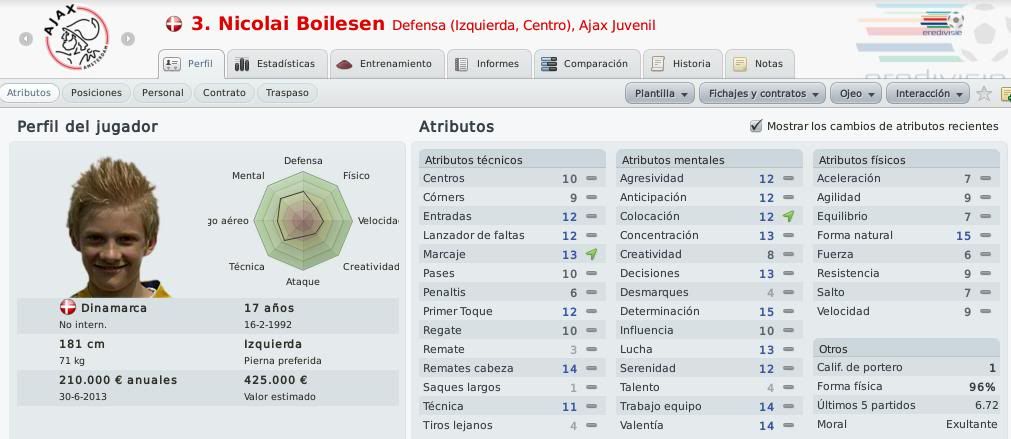Click the player portrait photo
Viewport: 1011px width, 439px height.
click(114, 227)
